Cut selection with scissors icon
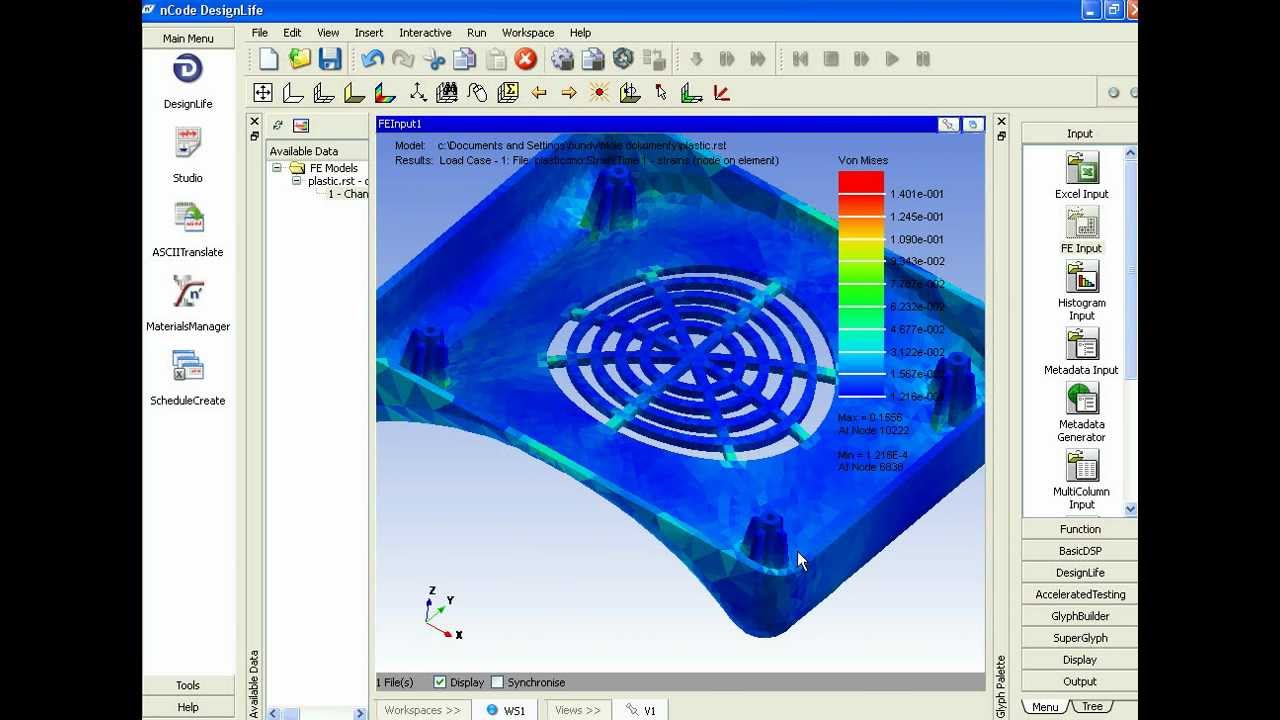This screenshot has height=720, width=1280. pos(434,59)
